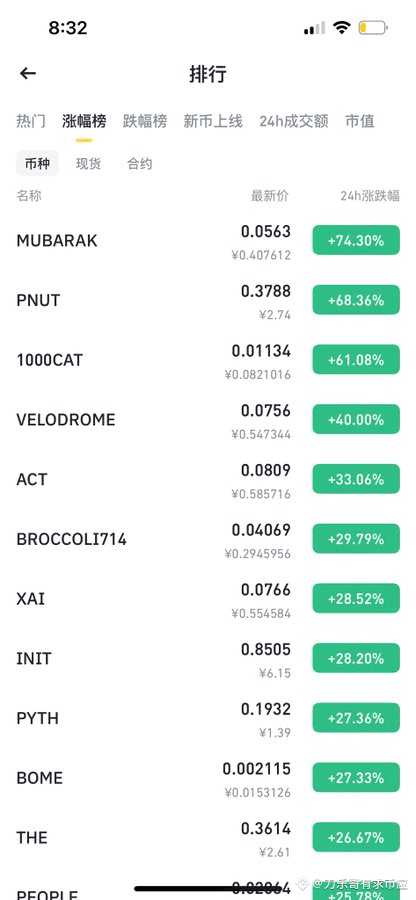Tap MUBARAK +74.30% change button
The width and height of the screenshot is (416, 900).
(356, 240)
